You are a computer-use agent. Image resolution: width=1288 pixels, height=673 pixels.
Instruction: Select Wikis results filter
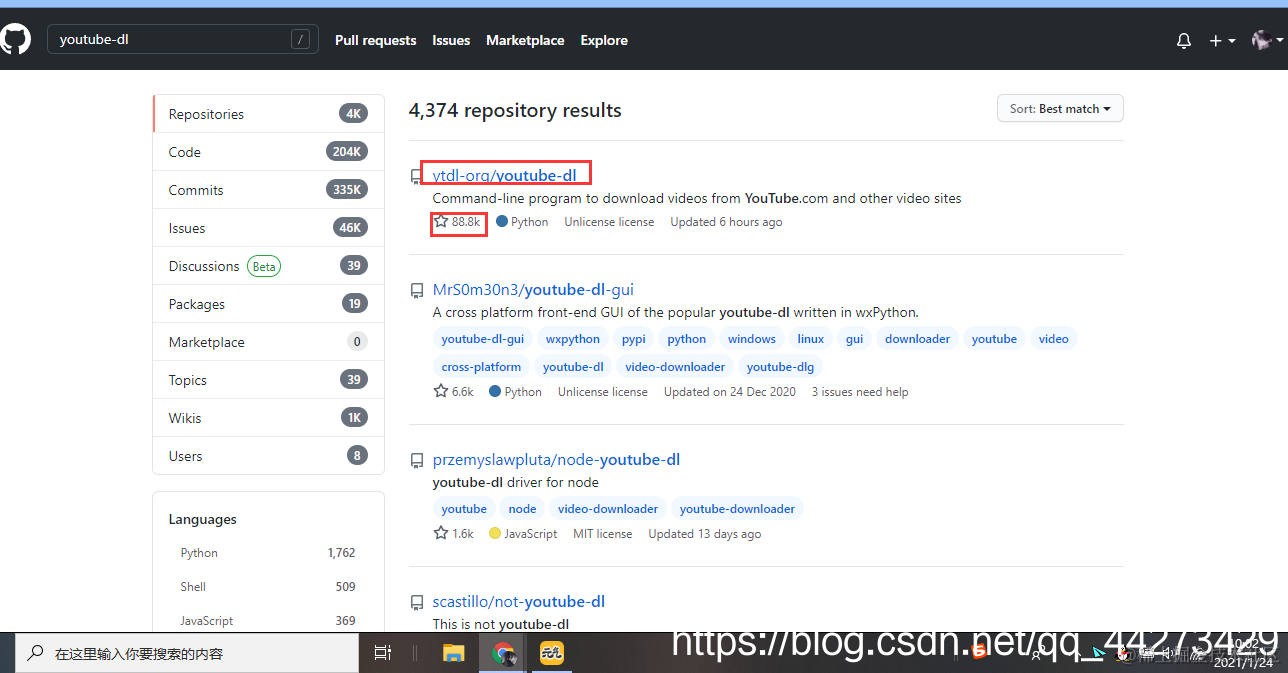point(268,418)
